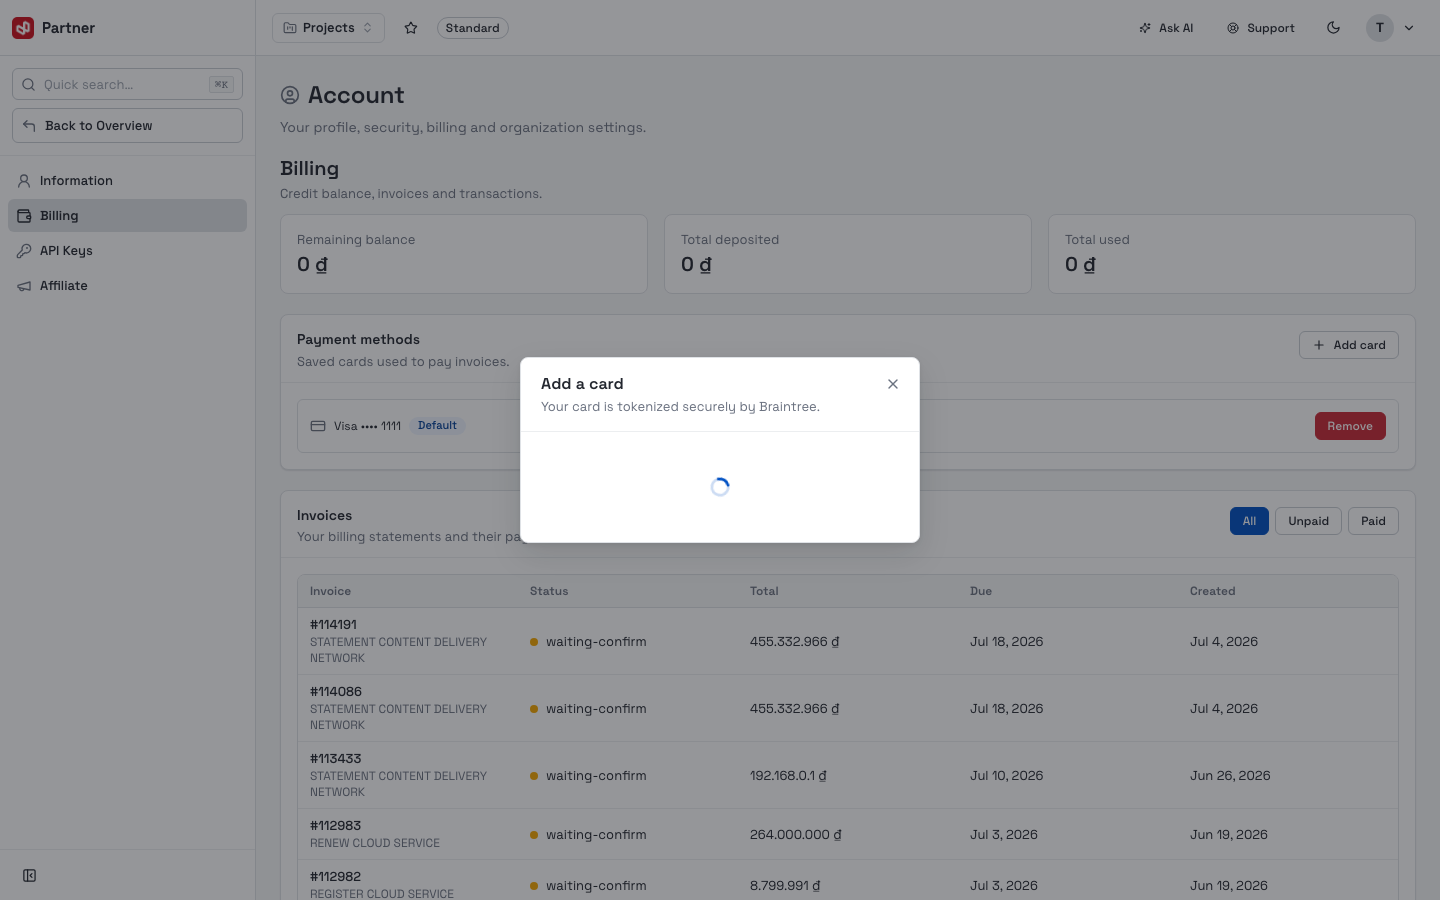This screenshot has width=1440, height=900.
Task: Filter invoices by Unpaid
Action: (1308, 521)
